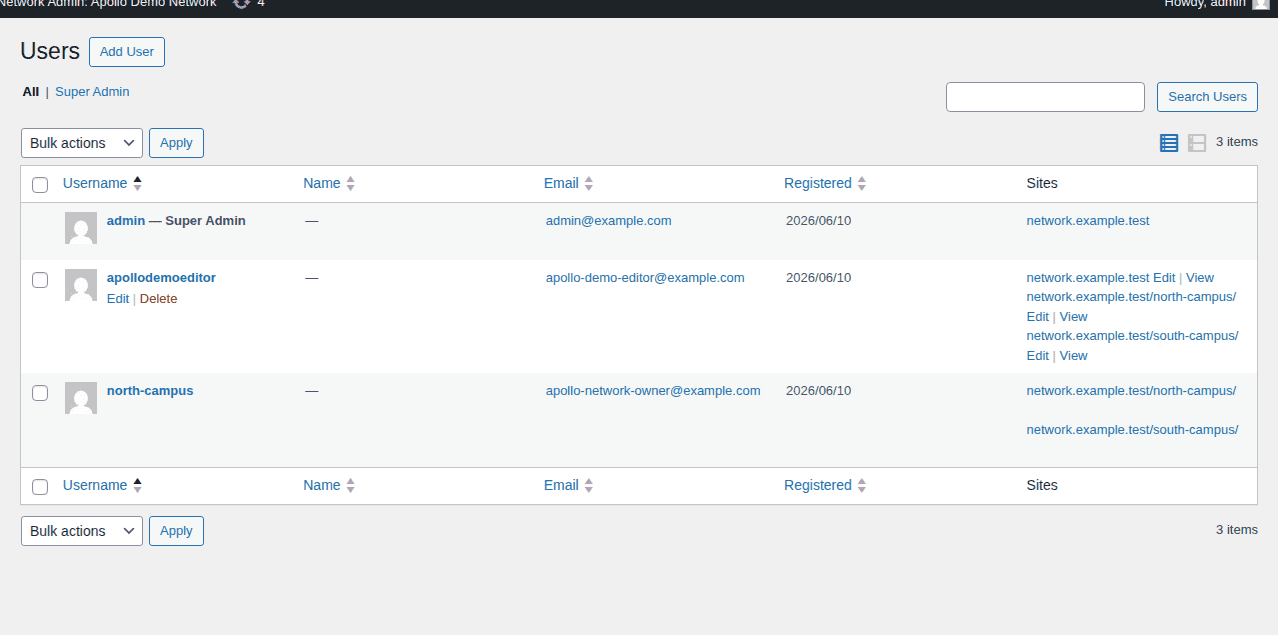Image resolution: width=1278 pixels, height=635 pixels.
Task: Click View below apollodemoeditor's north-campus site
Action: [1074, 317]
